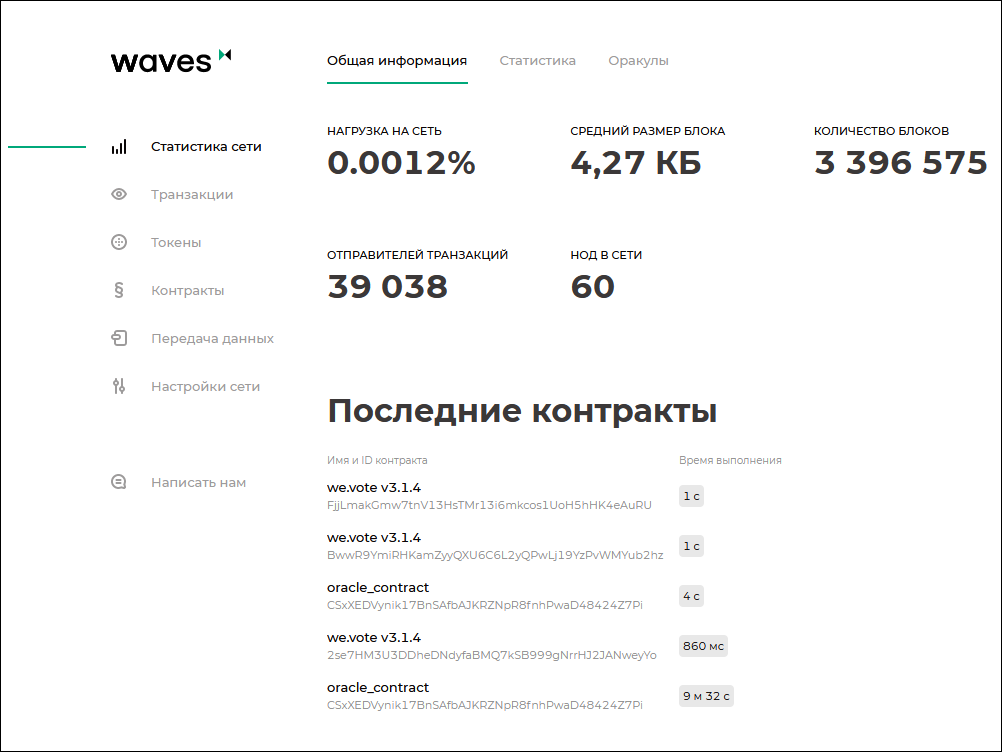Screen dimensions: 1002x752
Task: Open the Контракты section
Action: (188, 290)
